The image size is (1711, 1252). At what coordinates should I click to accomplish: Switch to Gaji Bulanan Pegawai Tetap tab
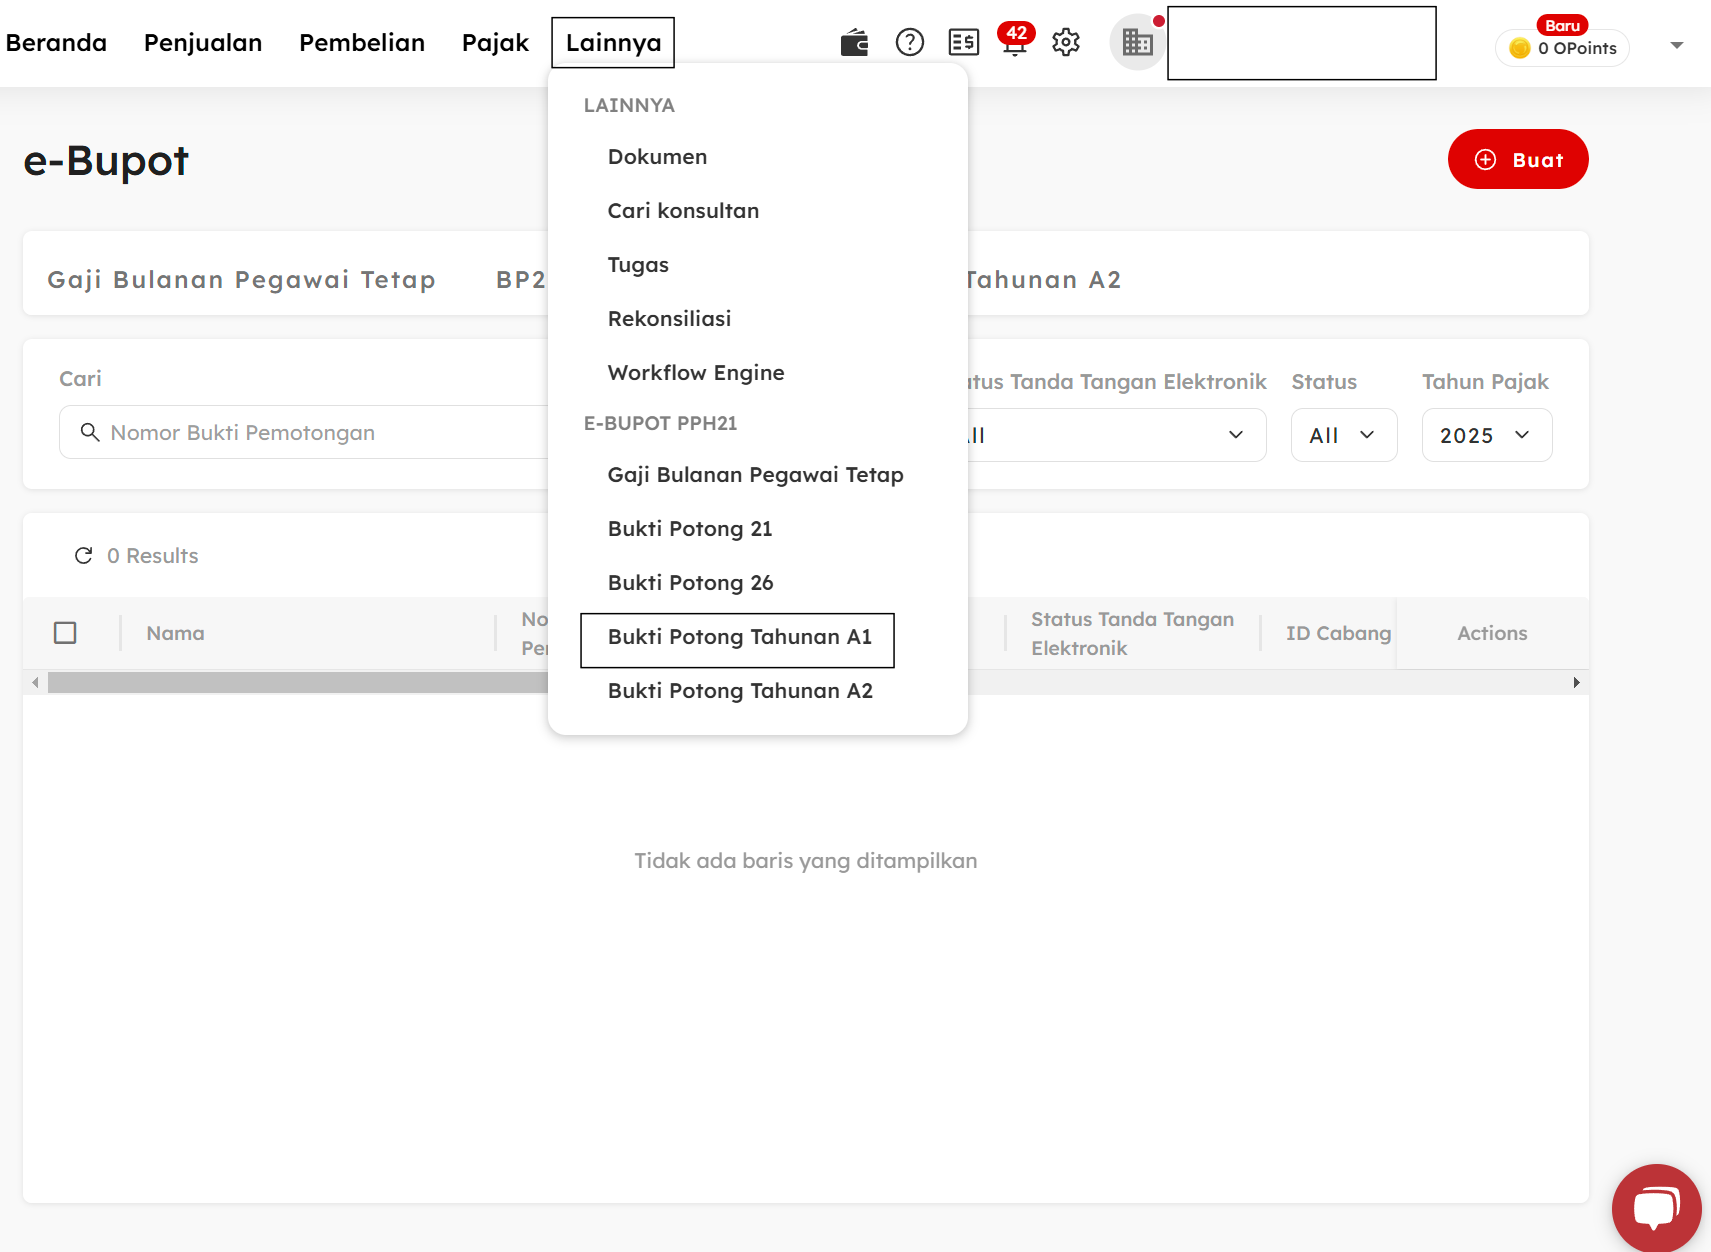pos(241,280)
